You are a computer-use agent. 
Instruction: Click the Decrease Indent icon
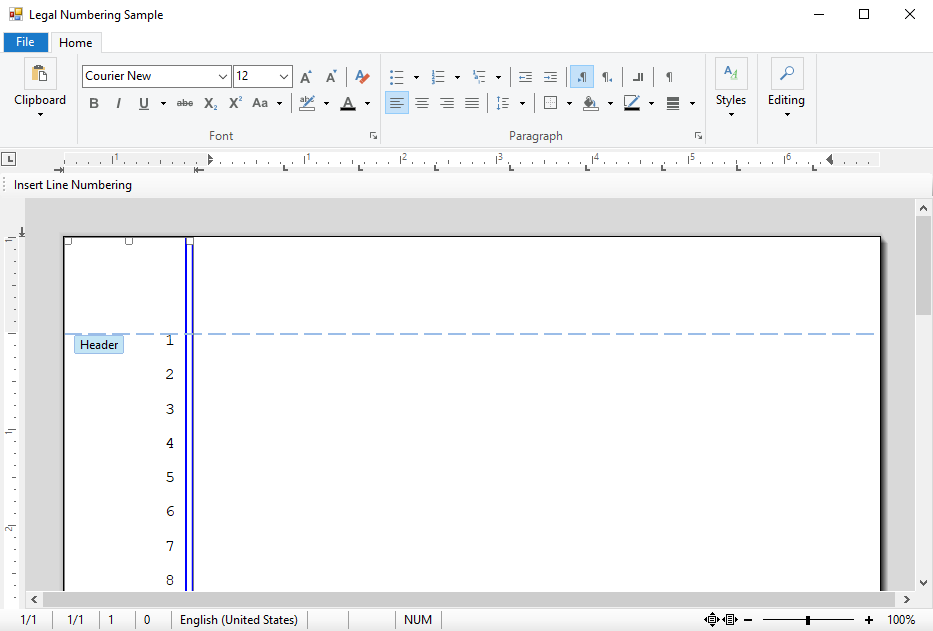525,77
